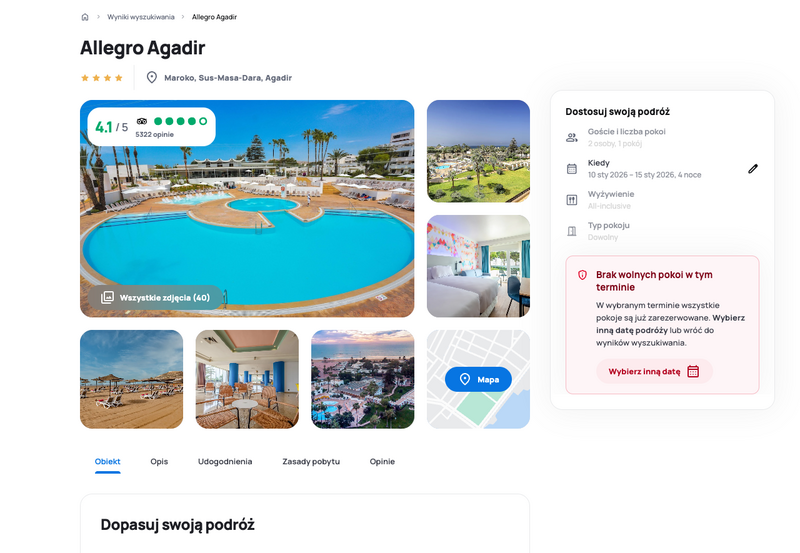Viewport: 800px width, 553px height.
Task: Click the meal icon next to Wyżywienie
Action: [x=572, y=200]
